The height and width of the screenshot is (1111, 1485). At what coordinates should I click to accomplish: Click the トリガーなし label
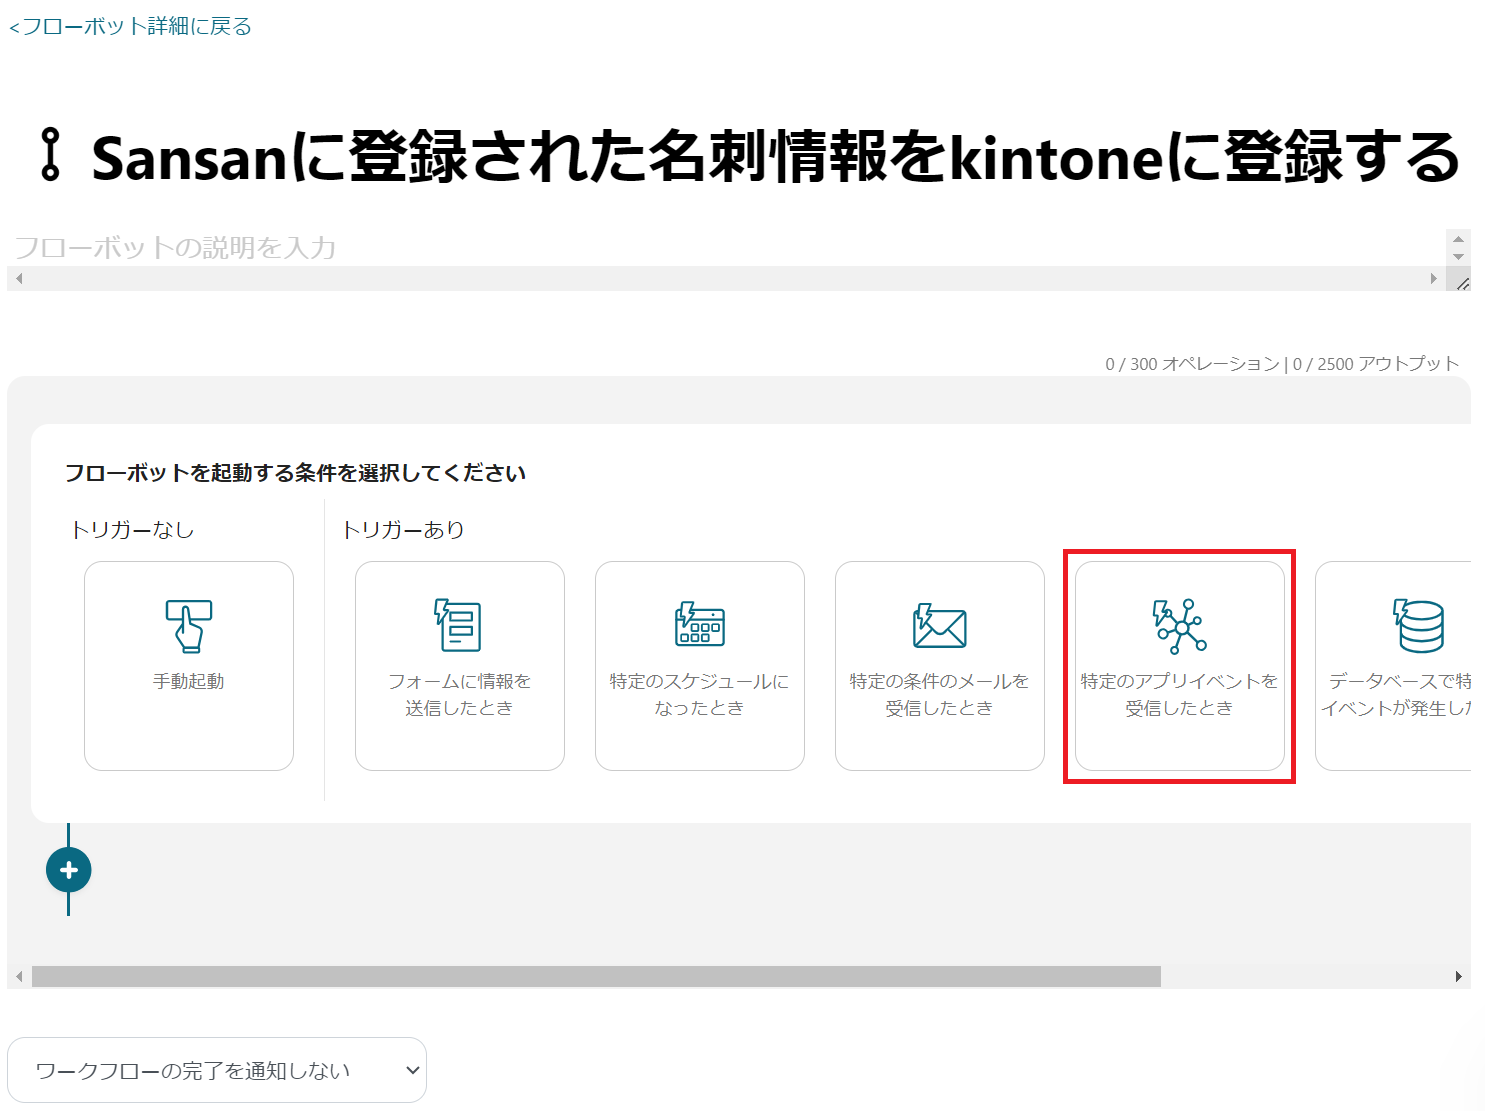tap(132, 530)
